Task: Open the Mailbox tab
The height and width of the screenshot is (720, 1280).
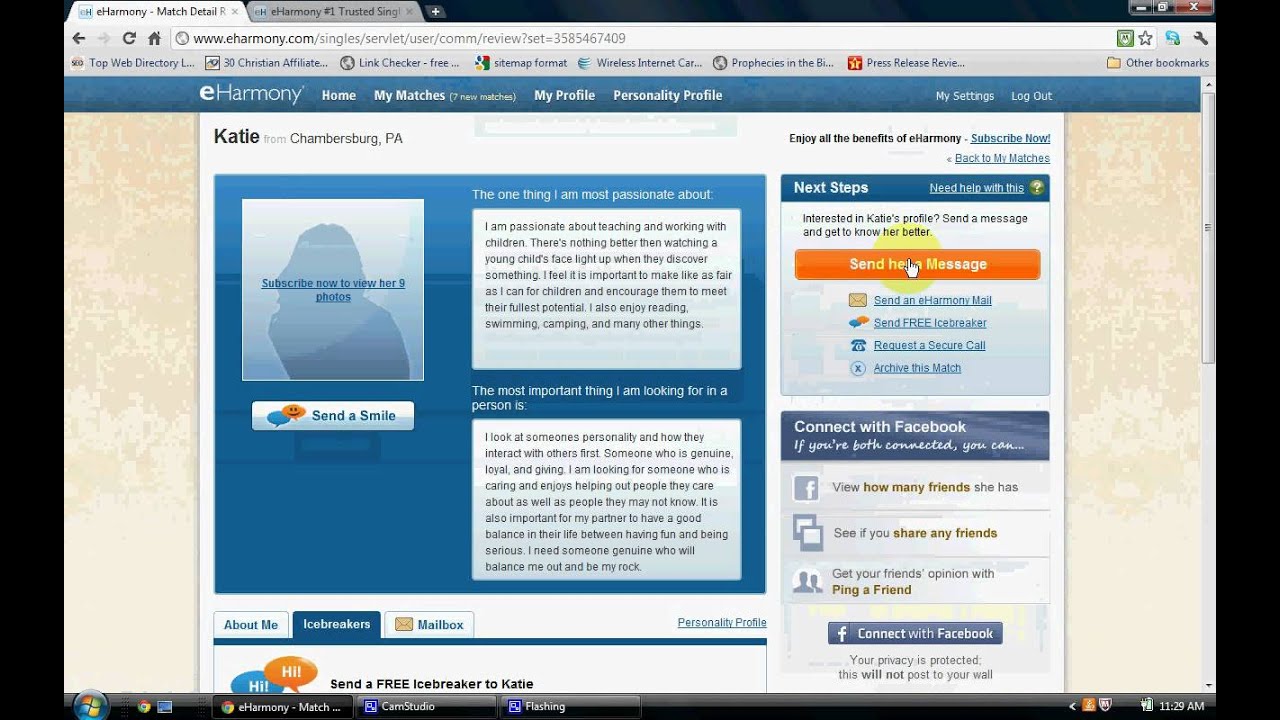Action: coord(430,625)
